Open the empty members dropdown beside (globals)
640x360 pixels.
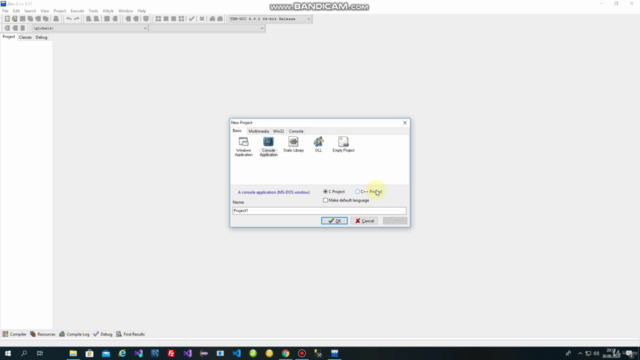tap(207, 28)
